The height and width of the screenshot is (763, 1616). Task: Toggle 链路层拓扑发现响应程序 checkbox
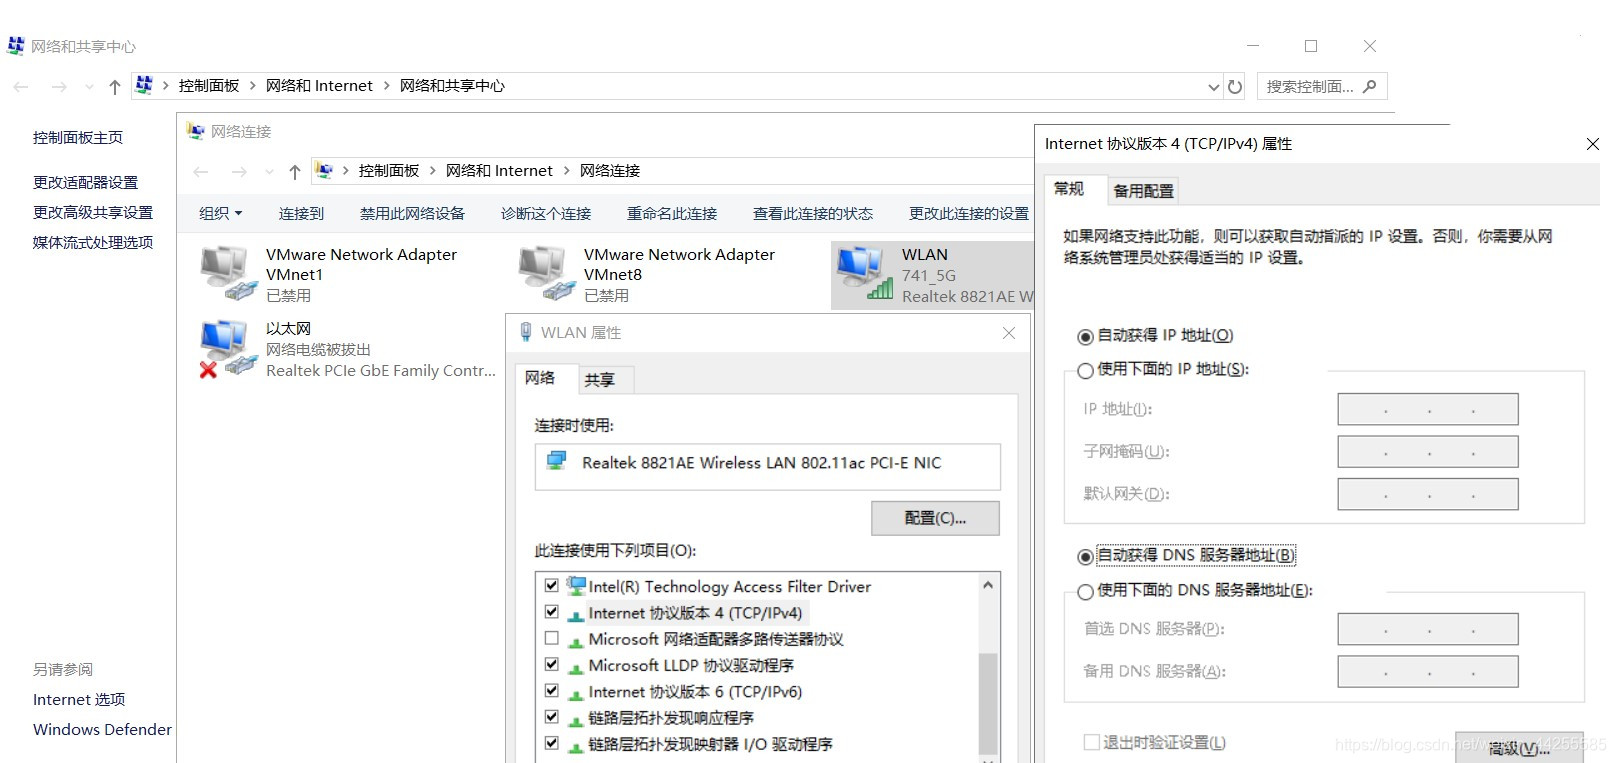coord(551,716)
